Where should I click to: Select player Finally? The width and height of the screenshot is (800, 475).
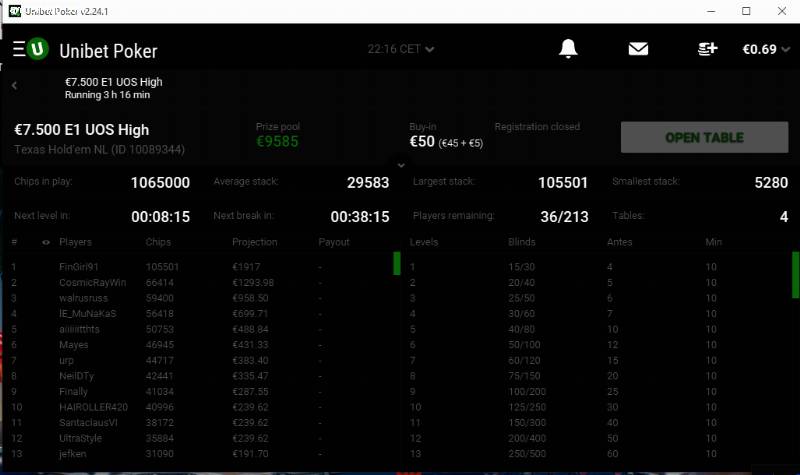(x=73, y=392)
